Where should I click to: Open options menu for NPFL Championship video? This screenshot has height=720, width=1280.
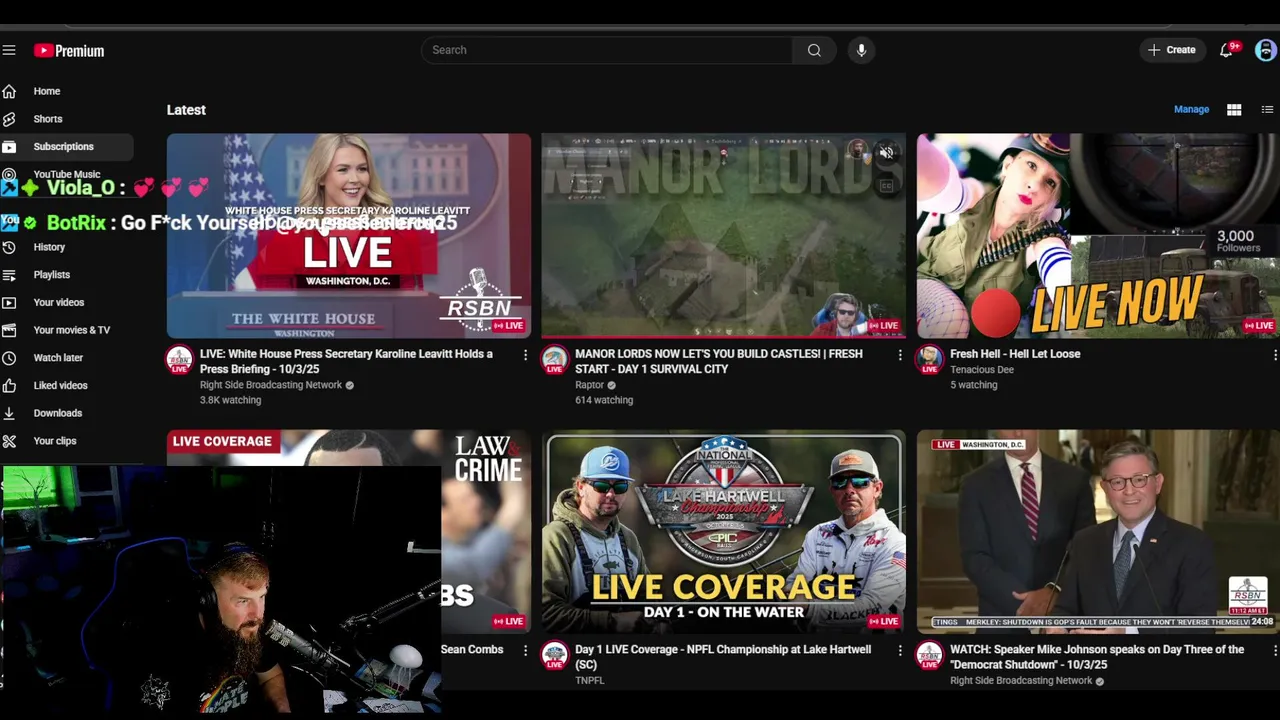[x=900, y=651]
